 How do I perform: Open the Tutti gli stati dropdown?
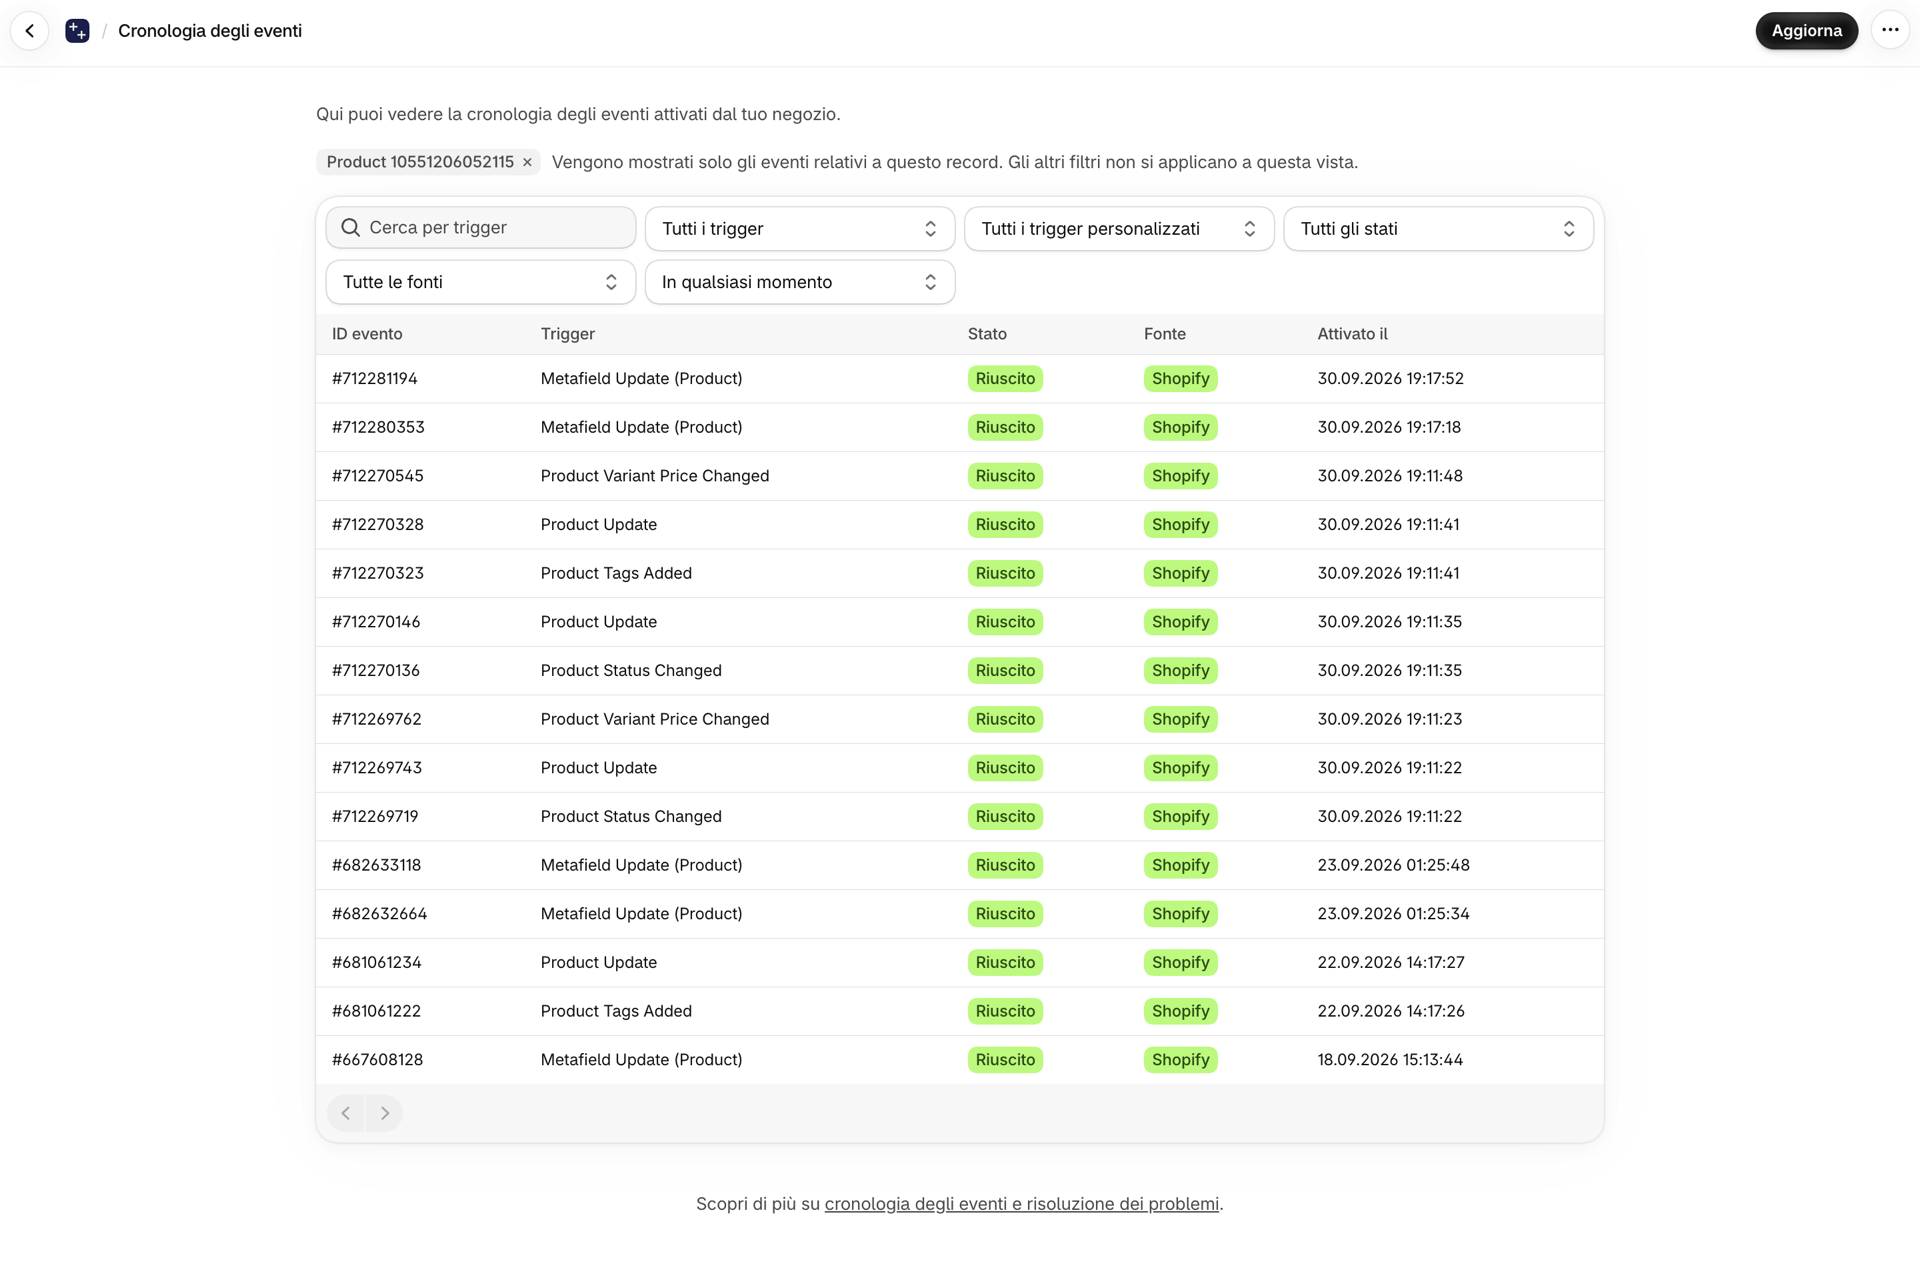(x=1438, y=229)
